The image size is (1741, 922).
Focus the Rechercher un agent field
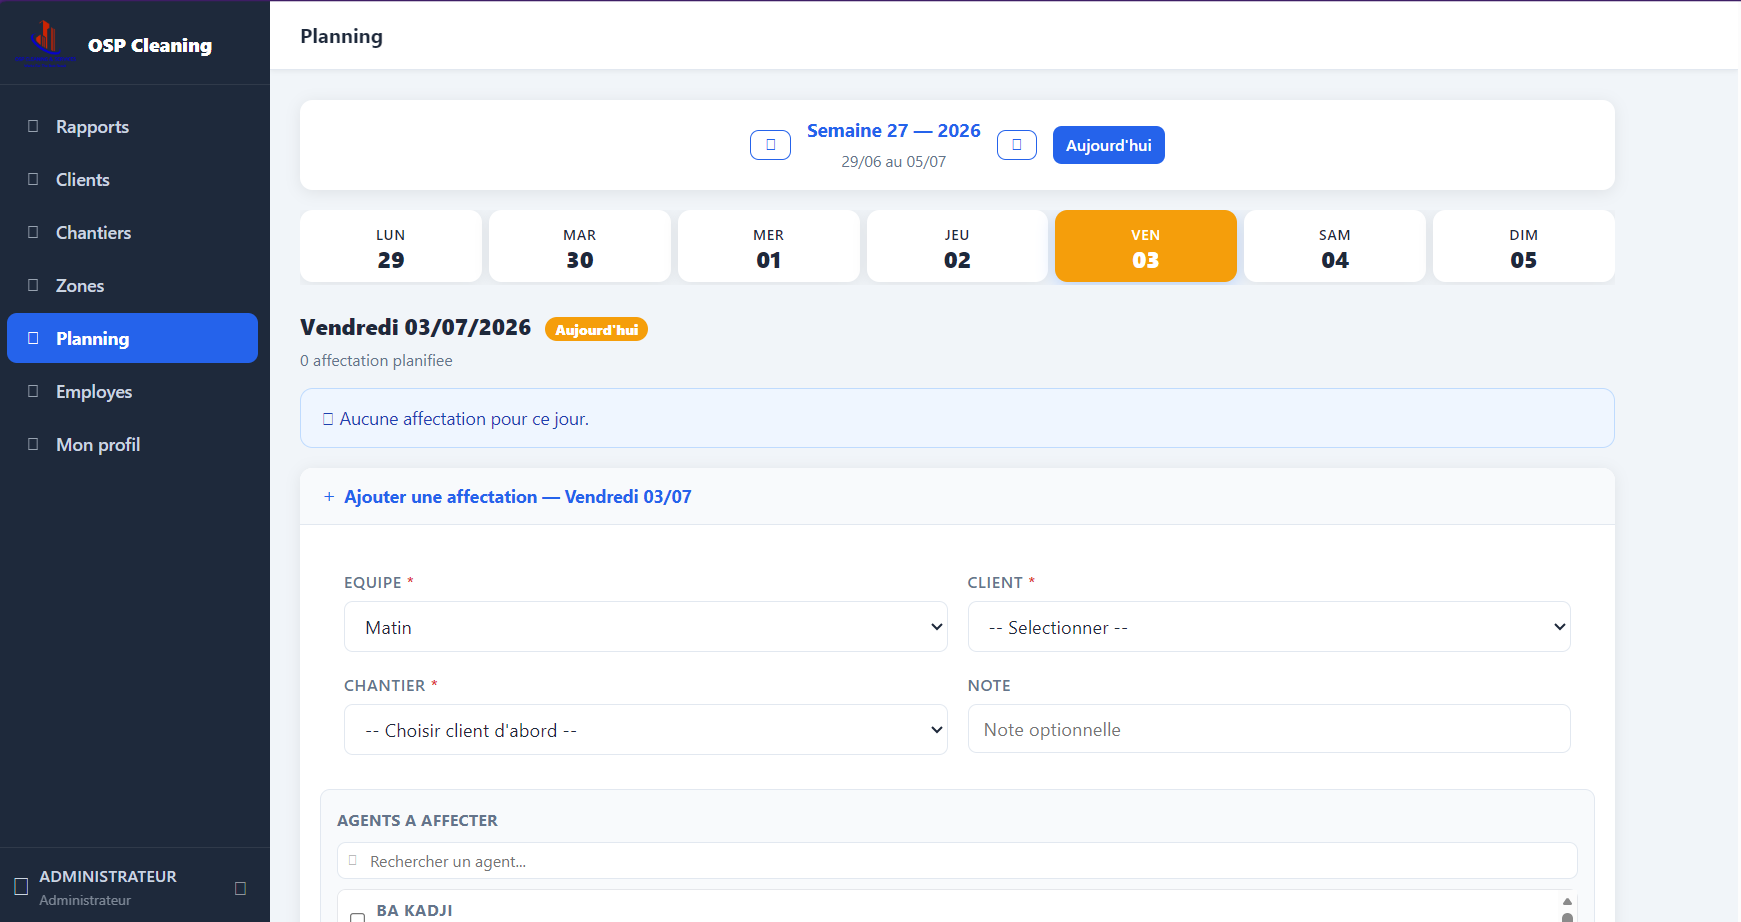[x=957, y=861]
